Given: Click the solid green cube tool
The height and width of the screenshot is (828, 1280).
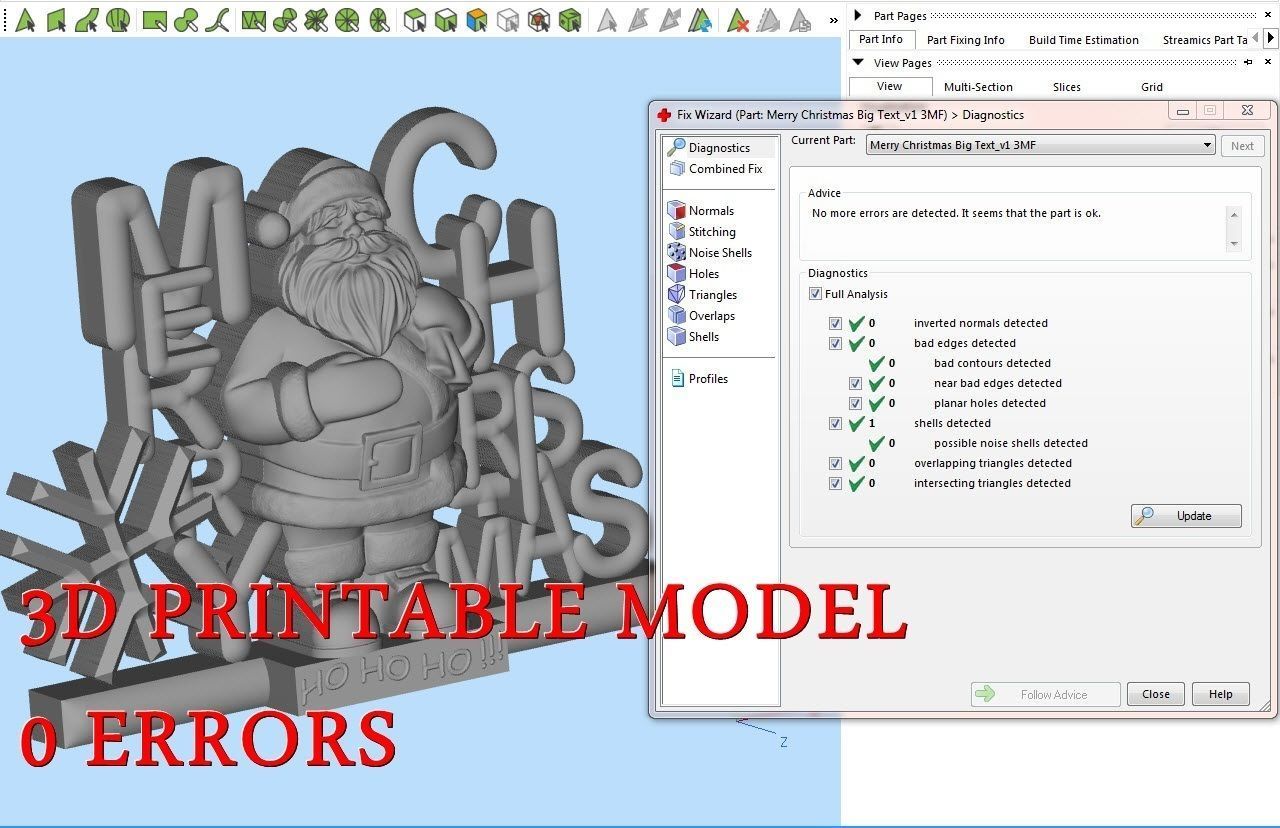Looking at the screenshot, I should click(x=570, y=19).
